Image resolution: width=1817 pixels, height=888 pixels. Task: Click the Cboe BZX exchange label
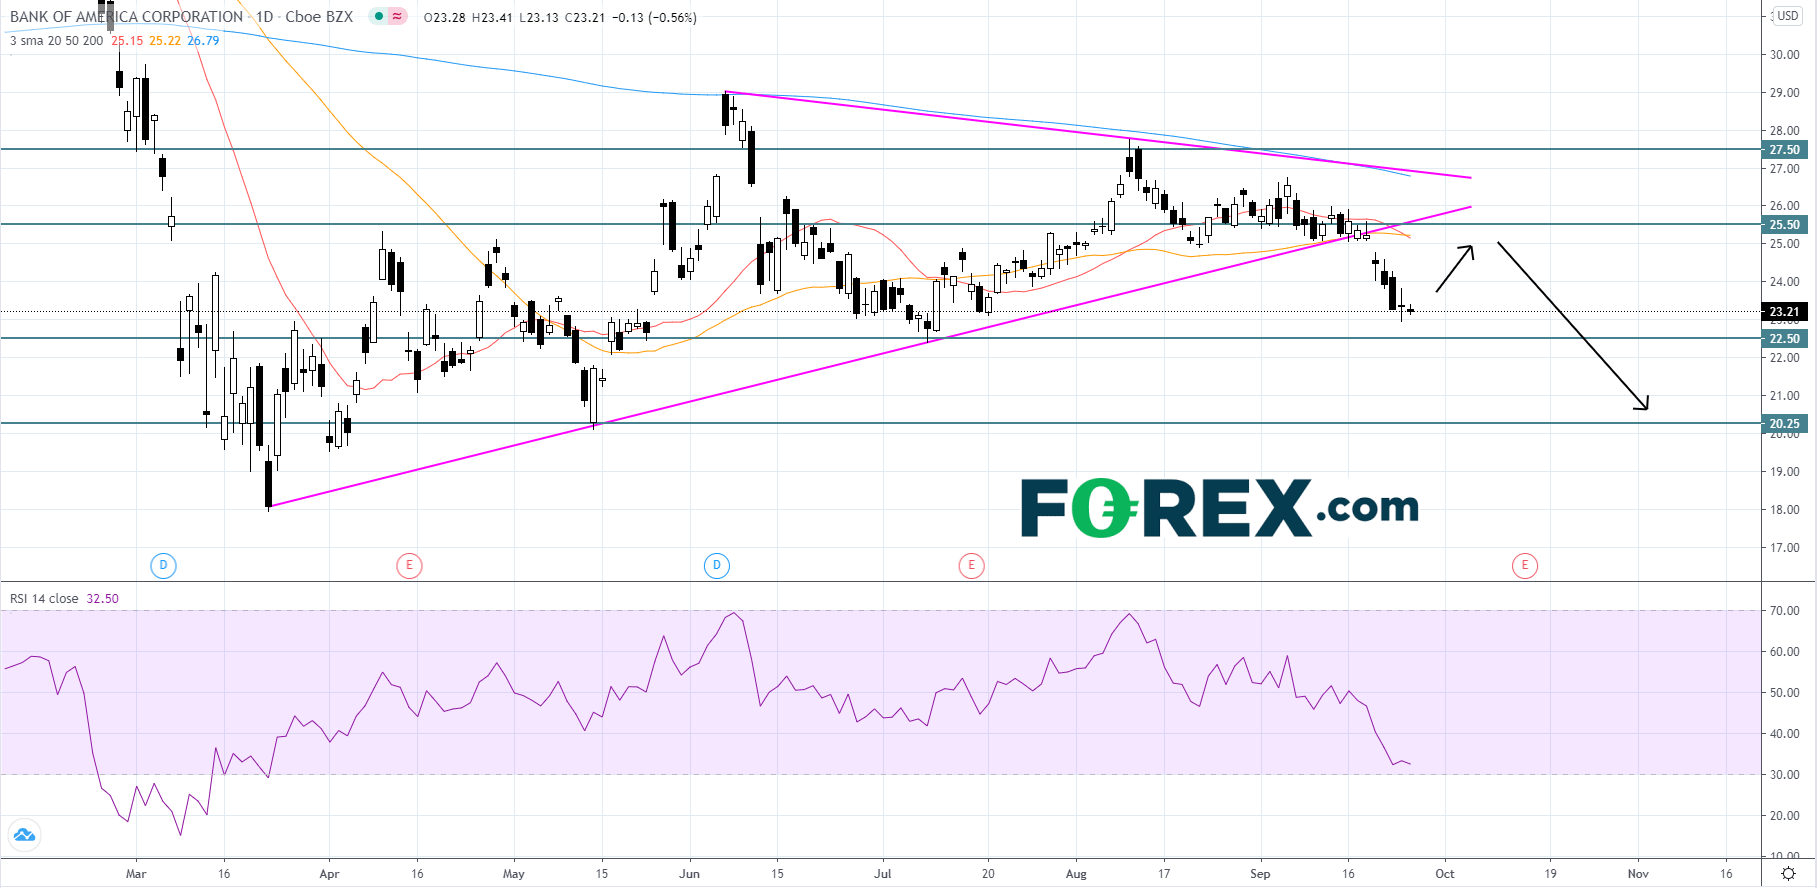319,17
